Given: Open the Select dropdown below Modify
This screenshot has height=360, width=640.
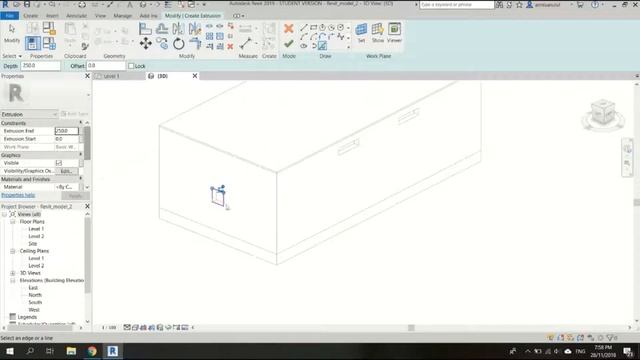Looking at the screenshot, I should (12, 56).
